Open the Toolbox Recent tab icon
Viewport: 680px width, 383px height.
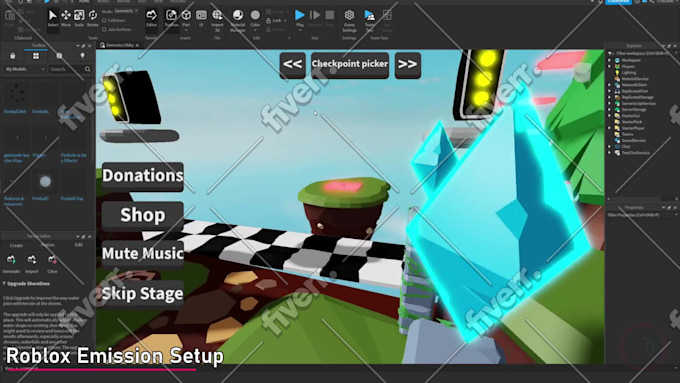coord(59,56)
